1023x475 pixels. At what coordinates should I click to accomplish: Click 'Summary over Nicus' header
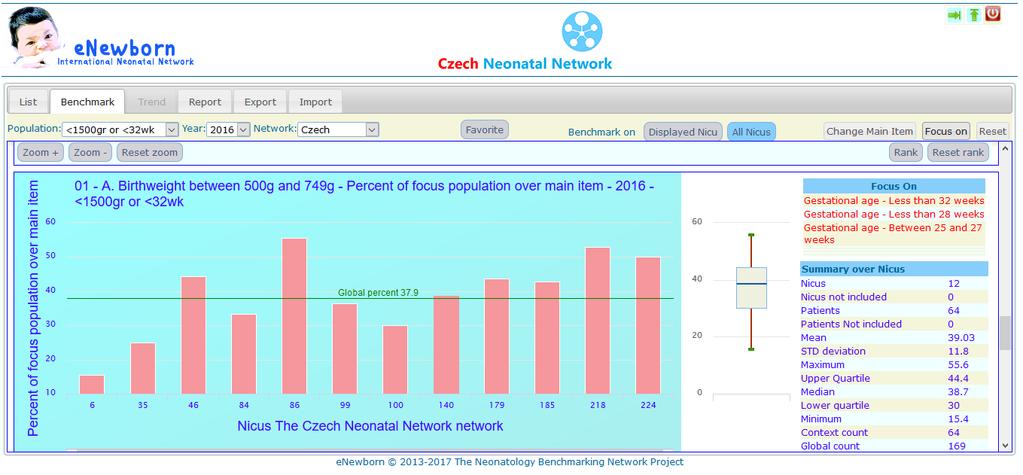(894, 269)
